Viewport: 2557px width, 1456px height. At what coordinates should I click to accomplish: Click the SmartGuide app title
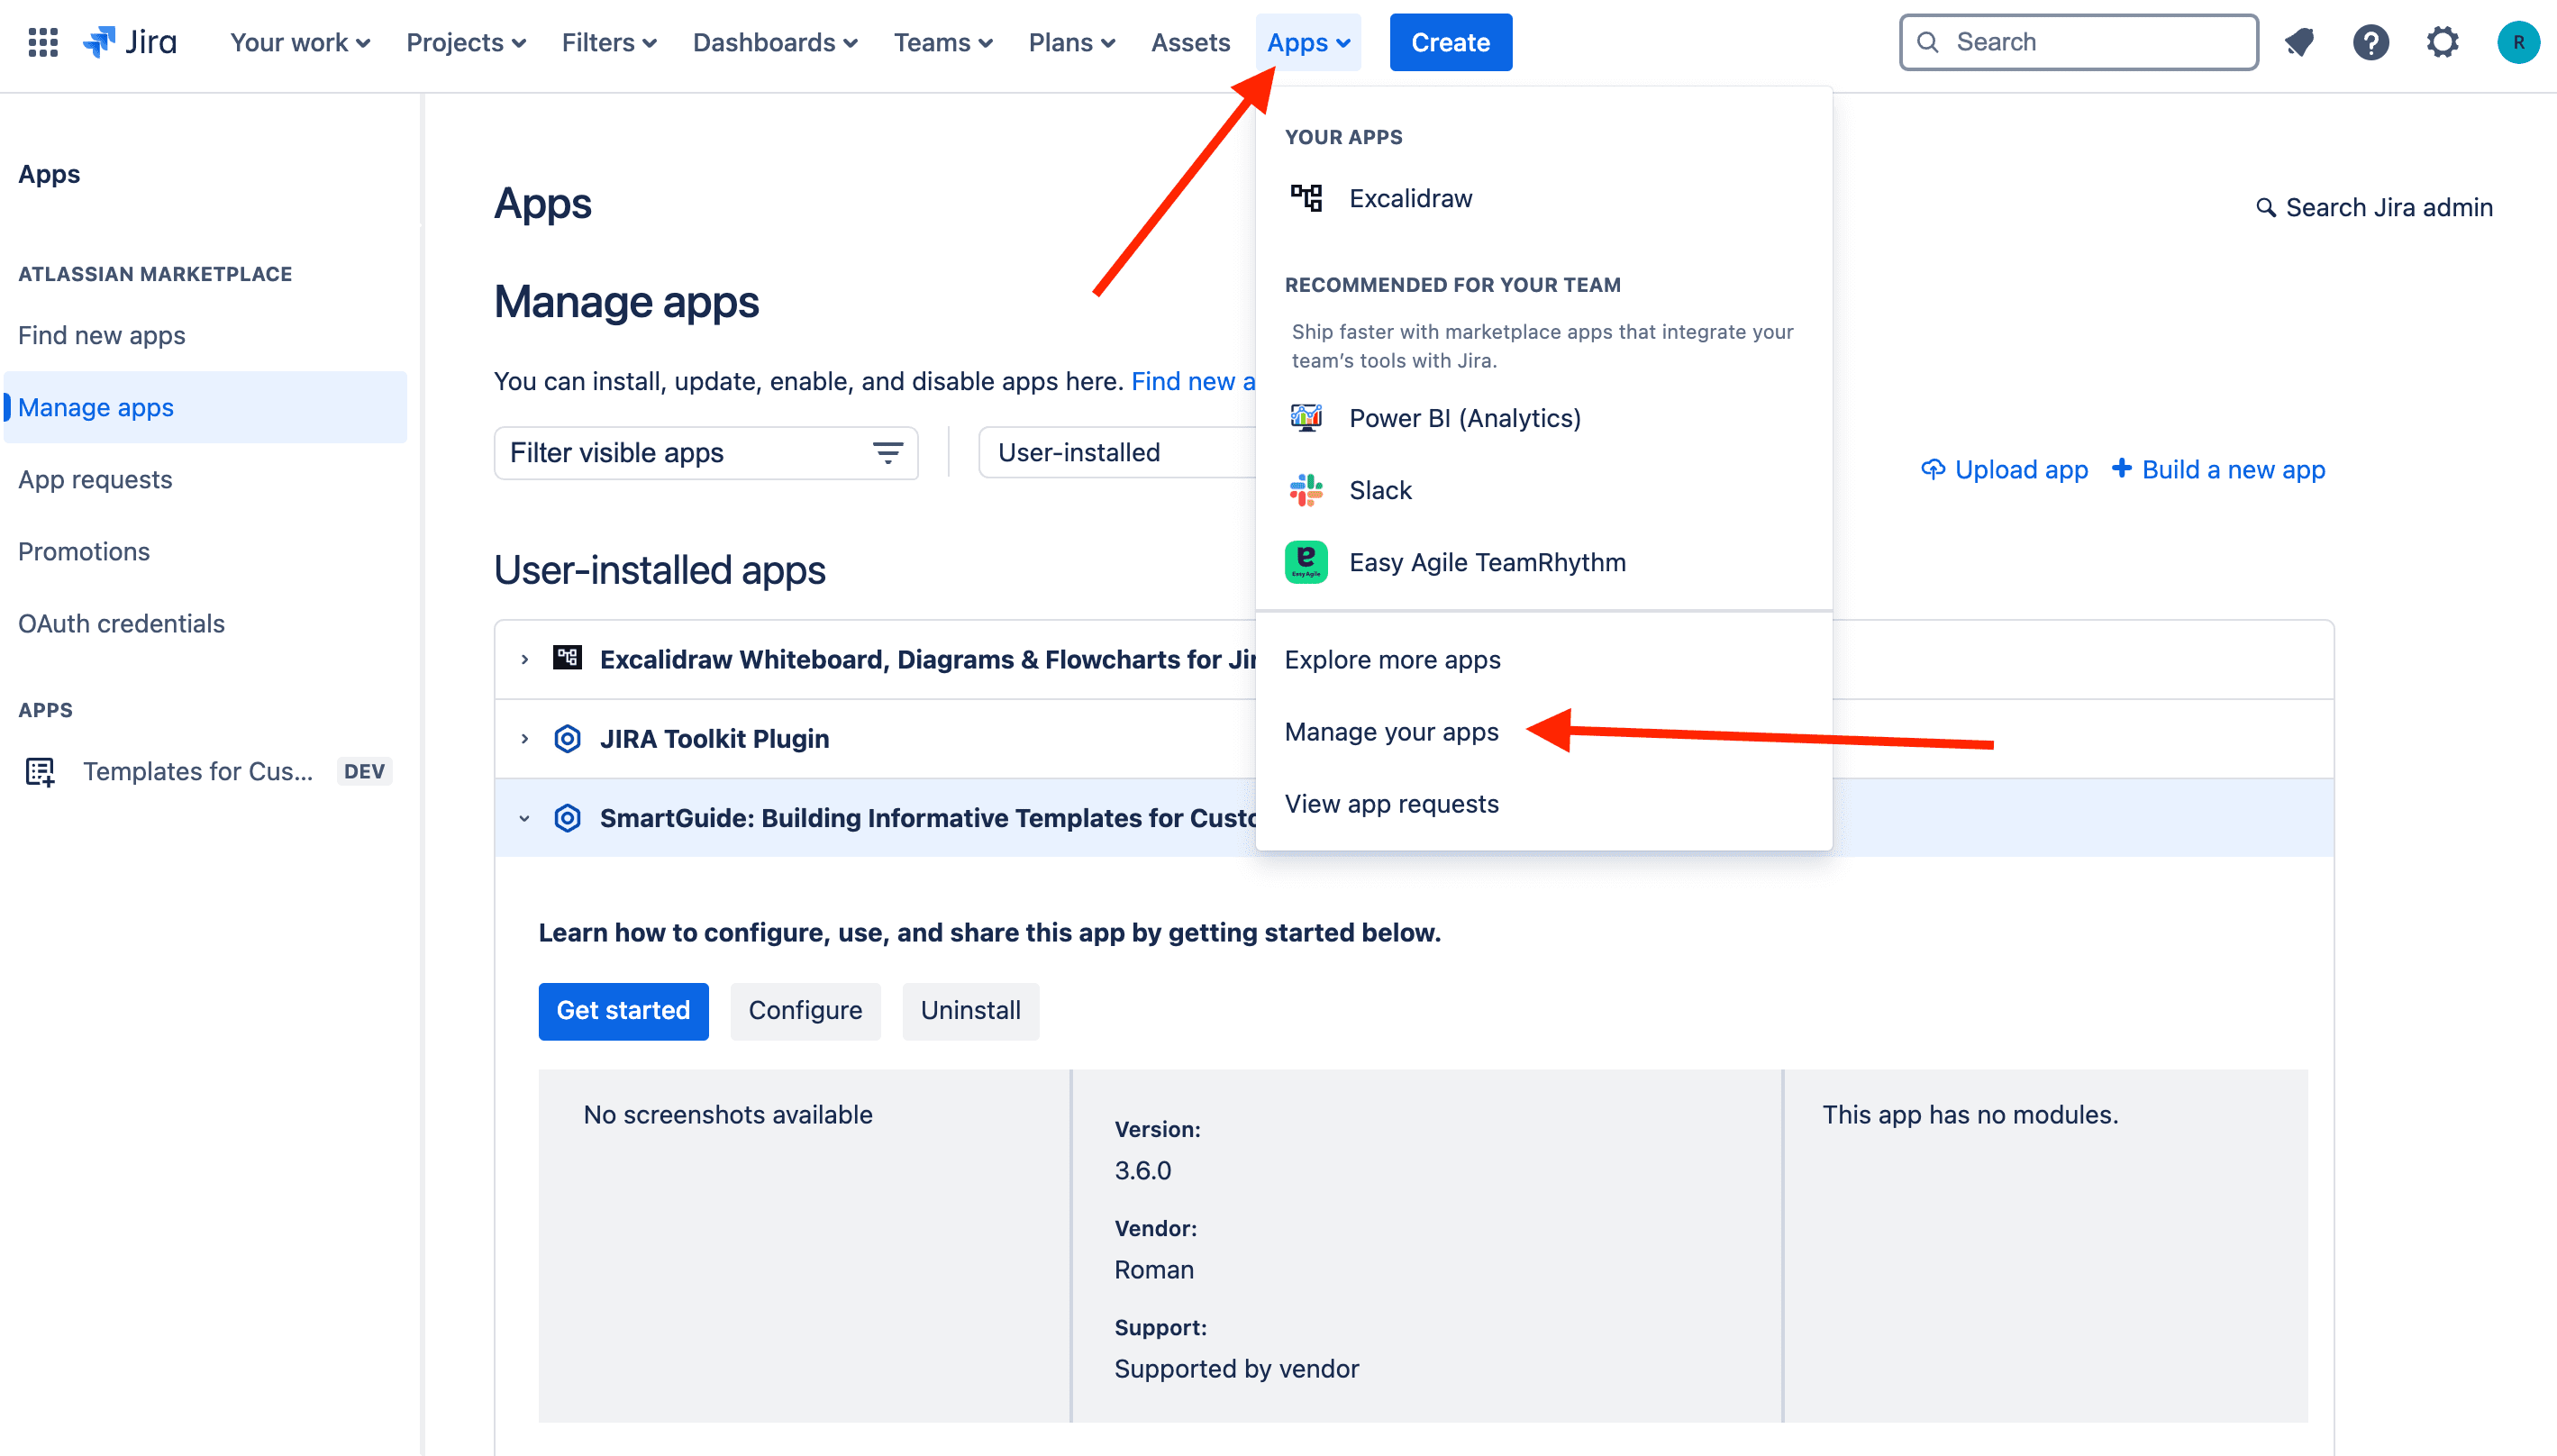click(927, 818)
